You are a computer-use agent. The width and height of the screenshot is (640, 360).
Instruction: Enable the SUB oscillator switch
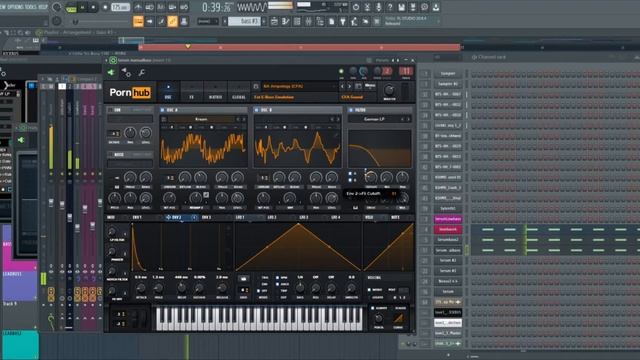pos(110,110)
